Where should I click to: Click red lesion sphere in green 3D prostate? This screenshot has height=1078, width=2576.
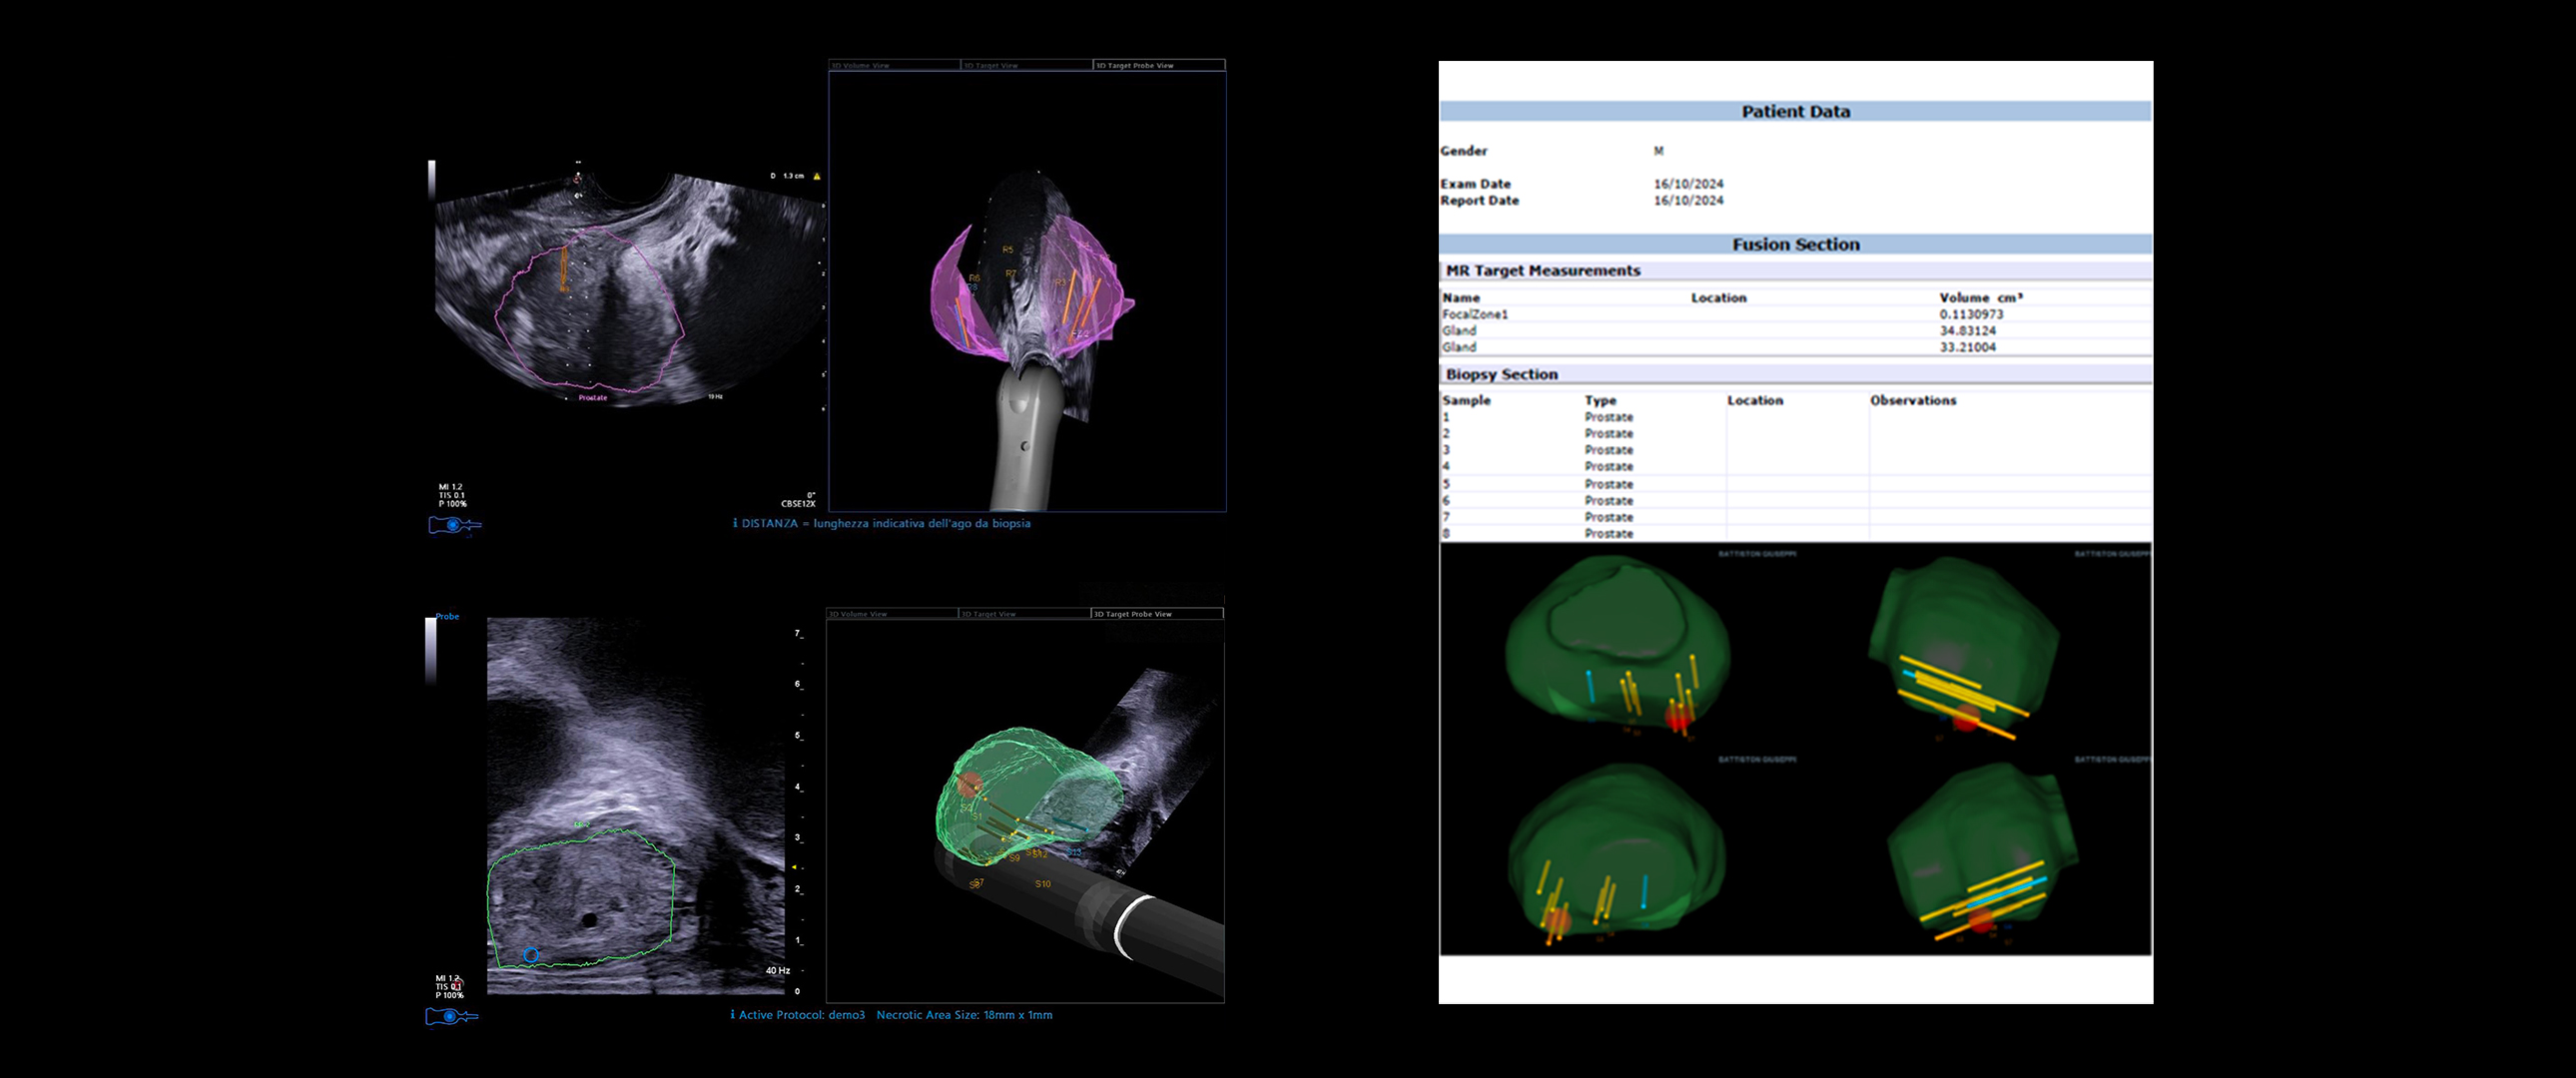[x=968, y=784]
